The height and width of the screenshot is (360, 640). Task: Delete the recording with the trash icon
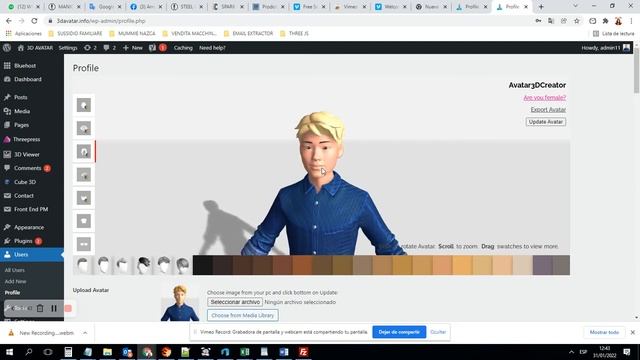click(40, 309)
